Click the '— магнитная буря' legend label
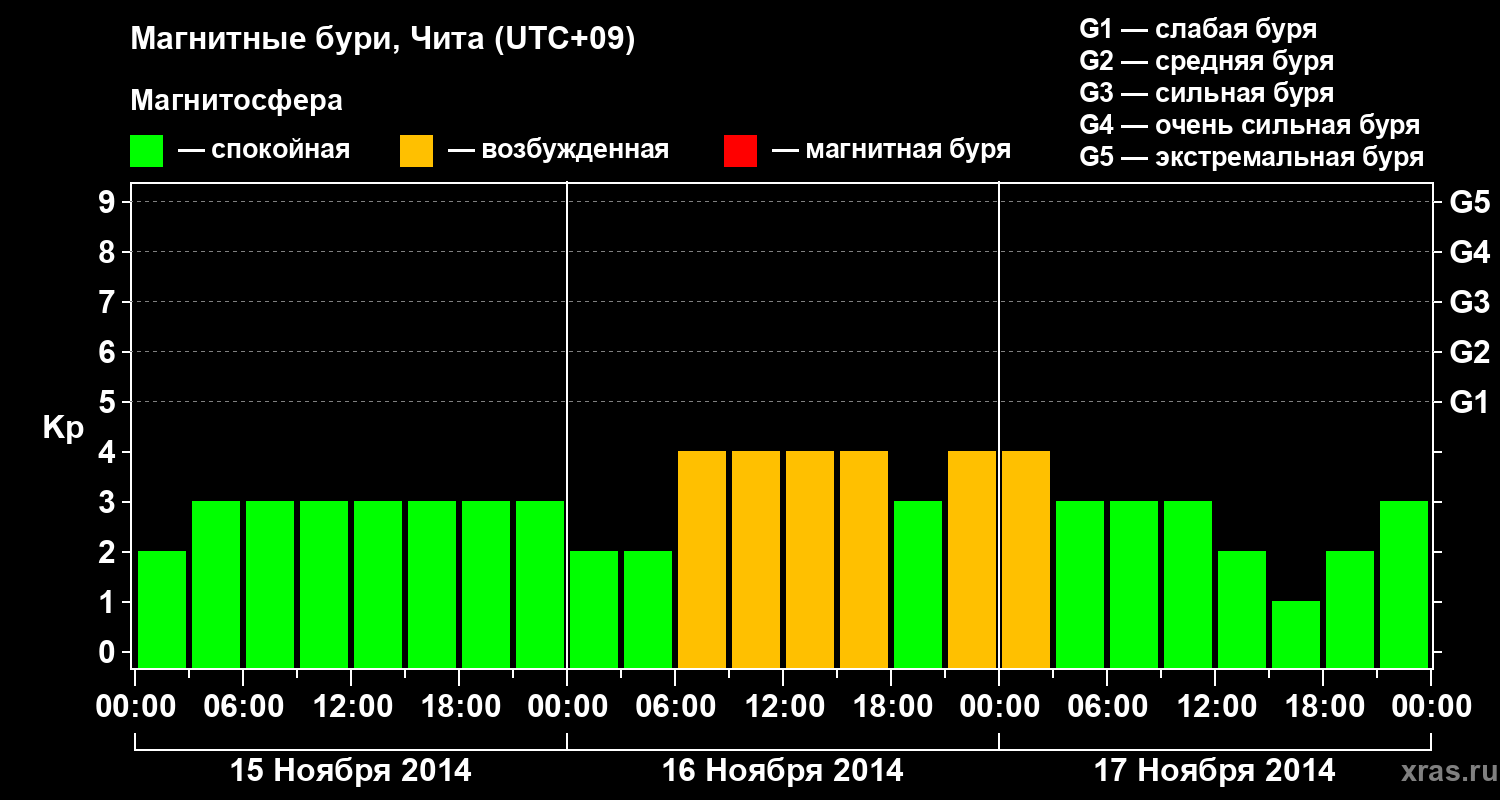 tap(891, 150)
